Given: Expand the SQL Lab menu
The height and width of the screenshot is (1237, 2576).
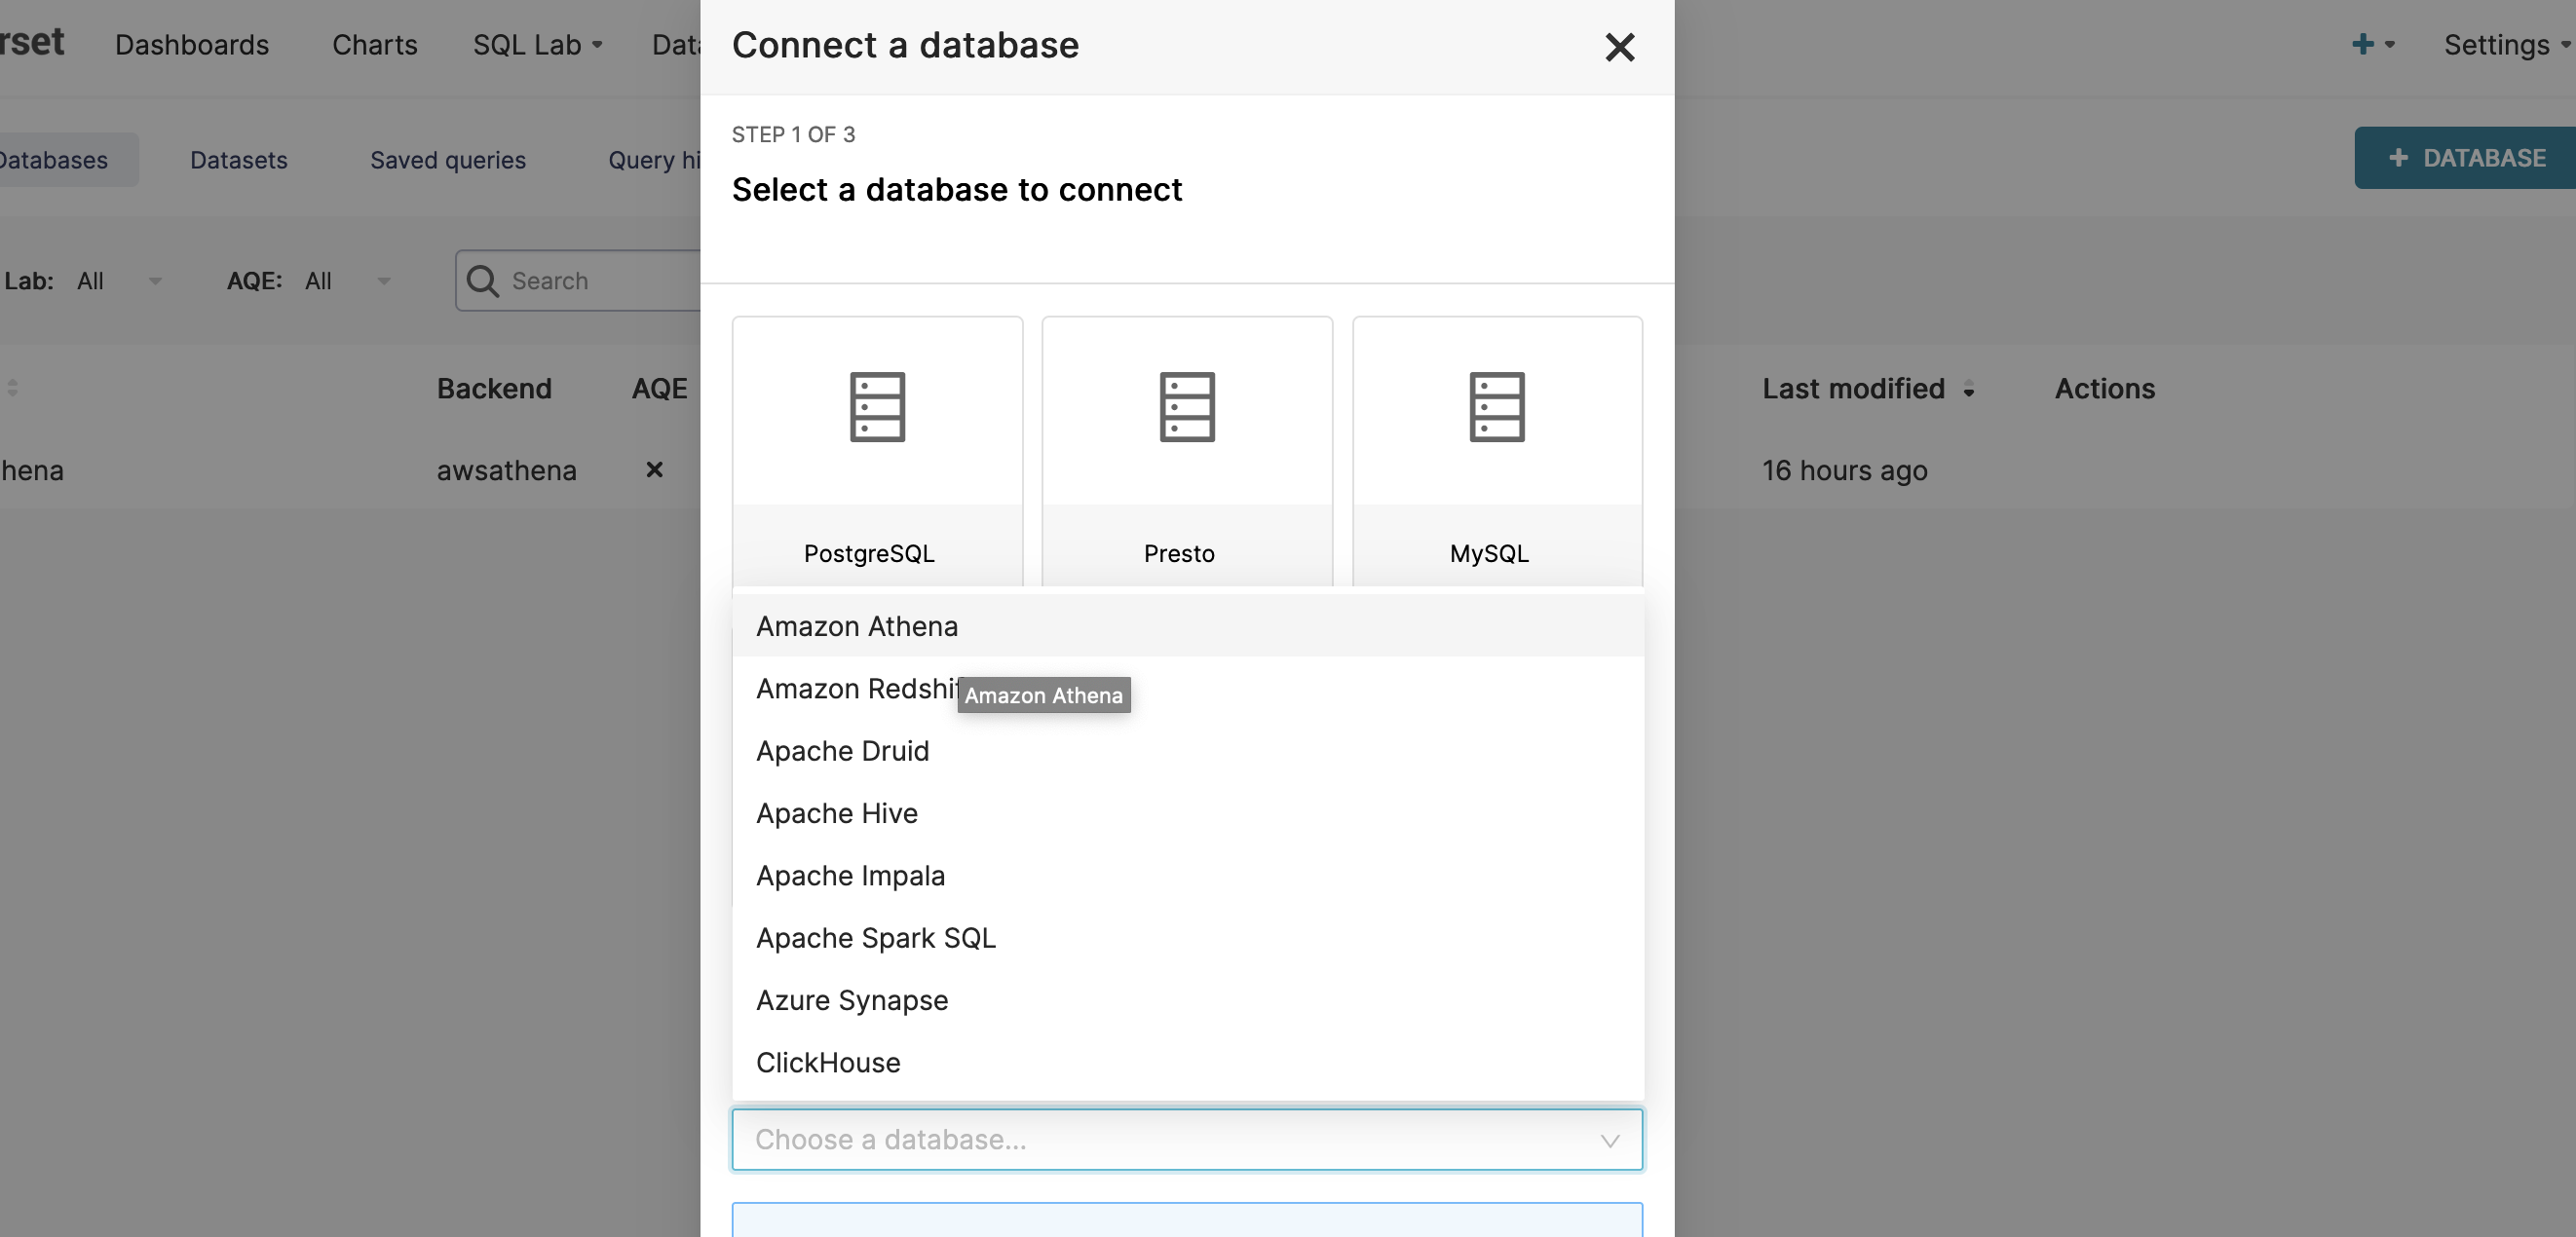Looking at the screenshot, I should (537, 45).
